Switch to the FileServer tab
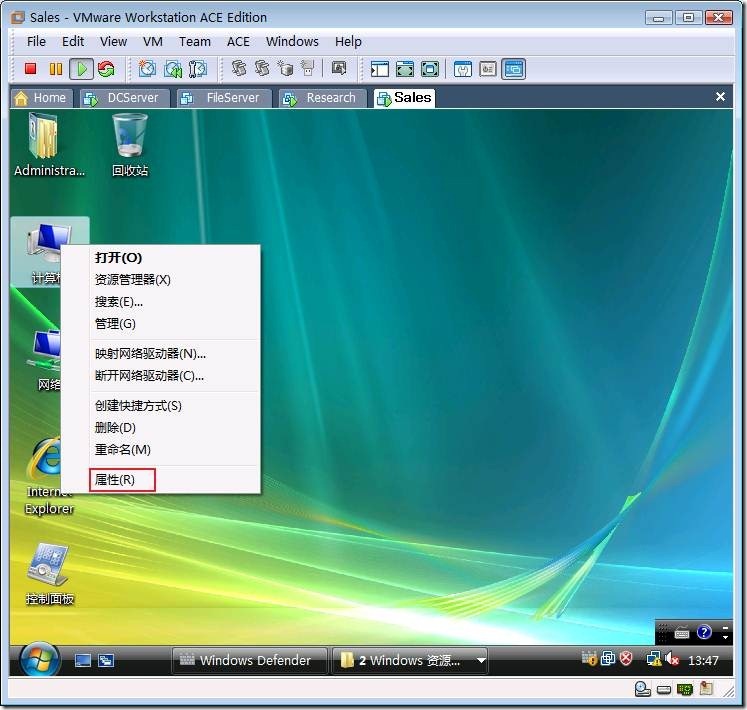 [224, 98]
